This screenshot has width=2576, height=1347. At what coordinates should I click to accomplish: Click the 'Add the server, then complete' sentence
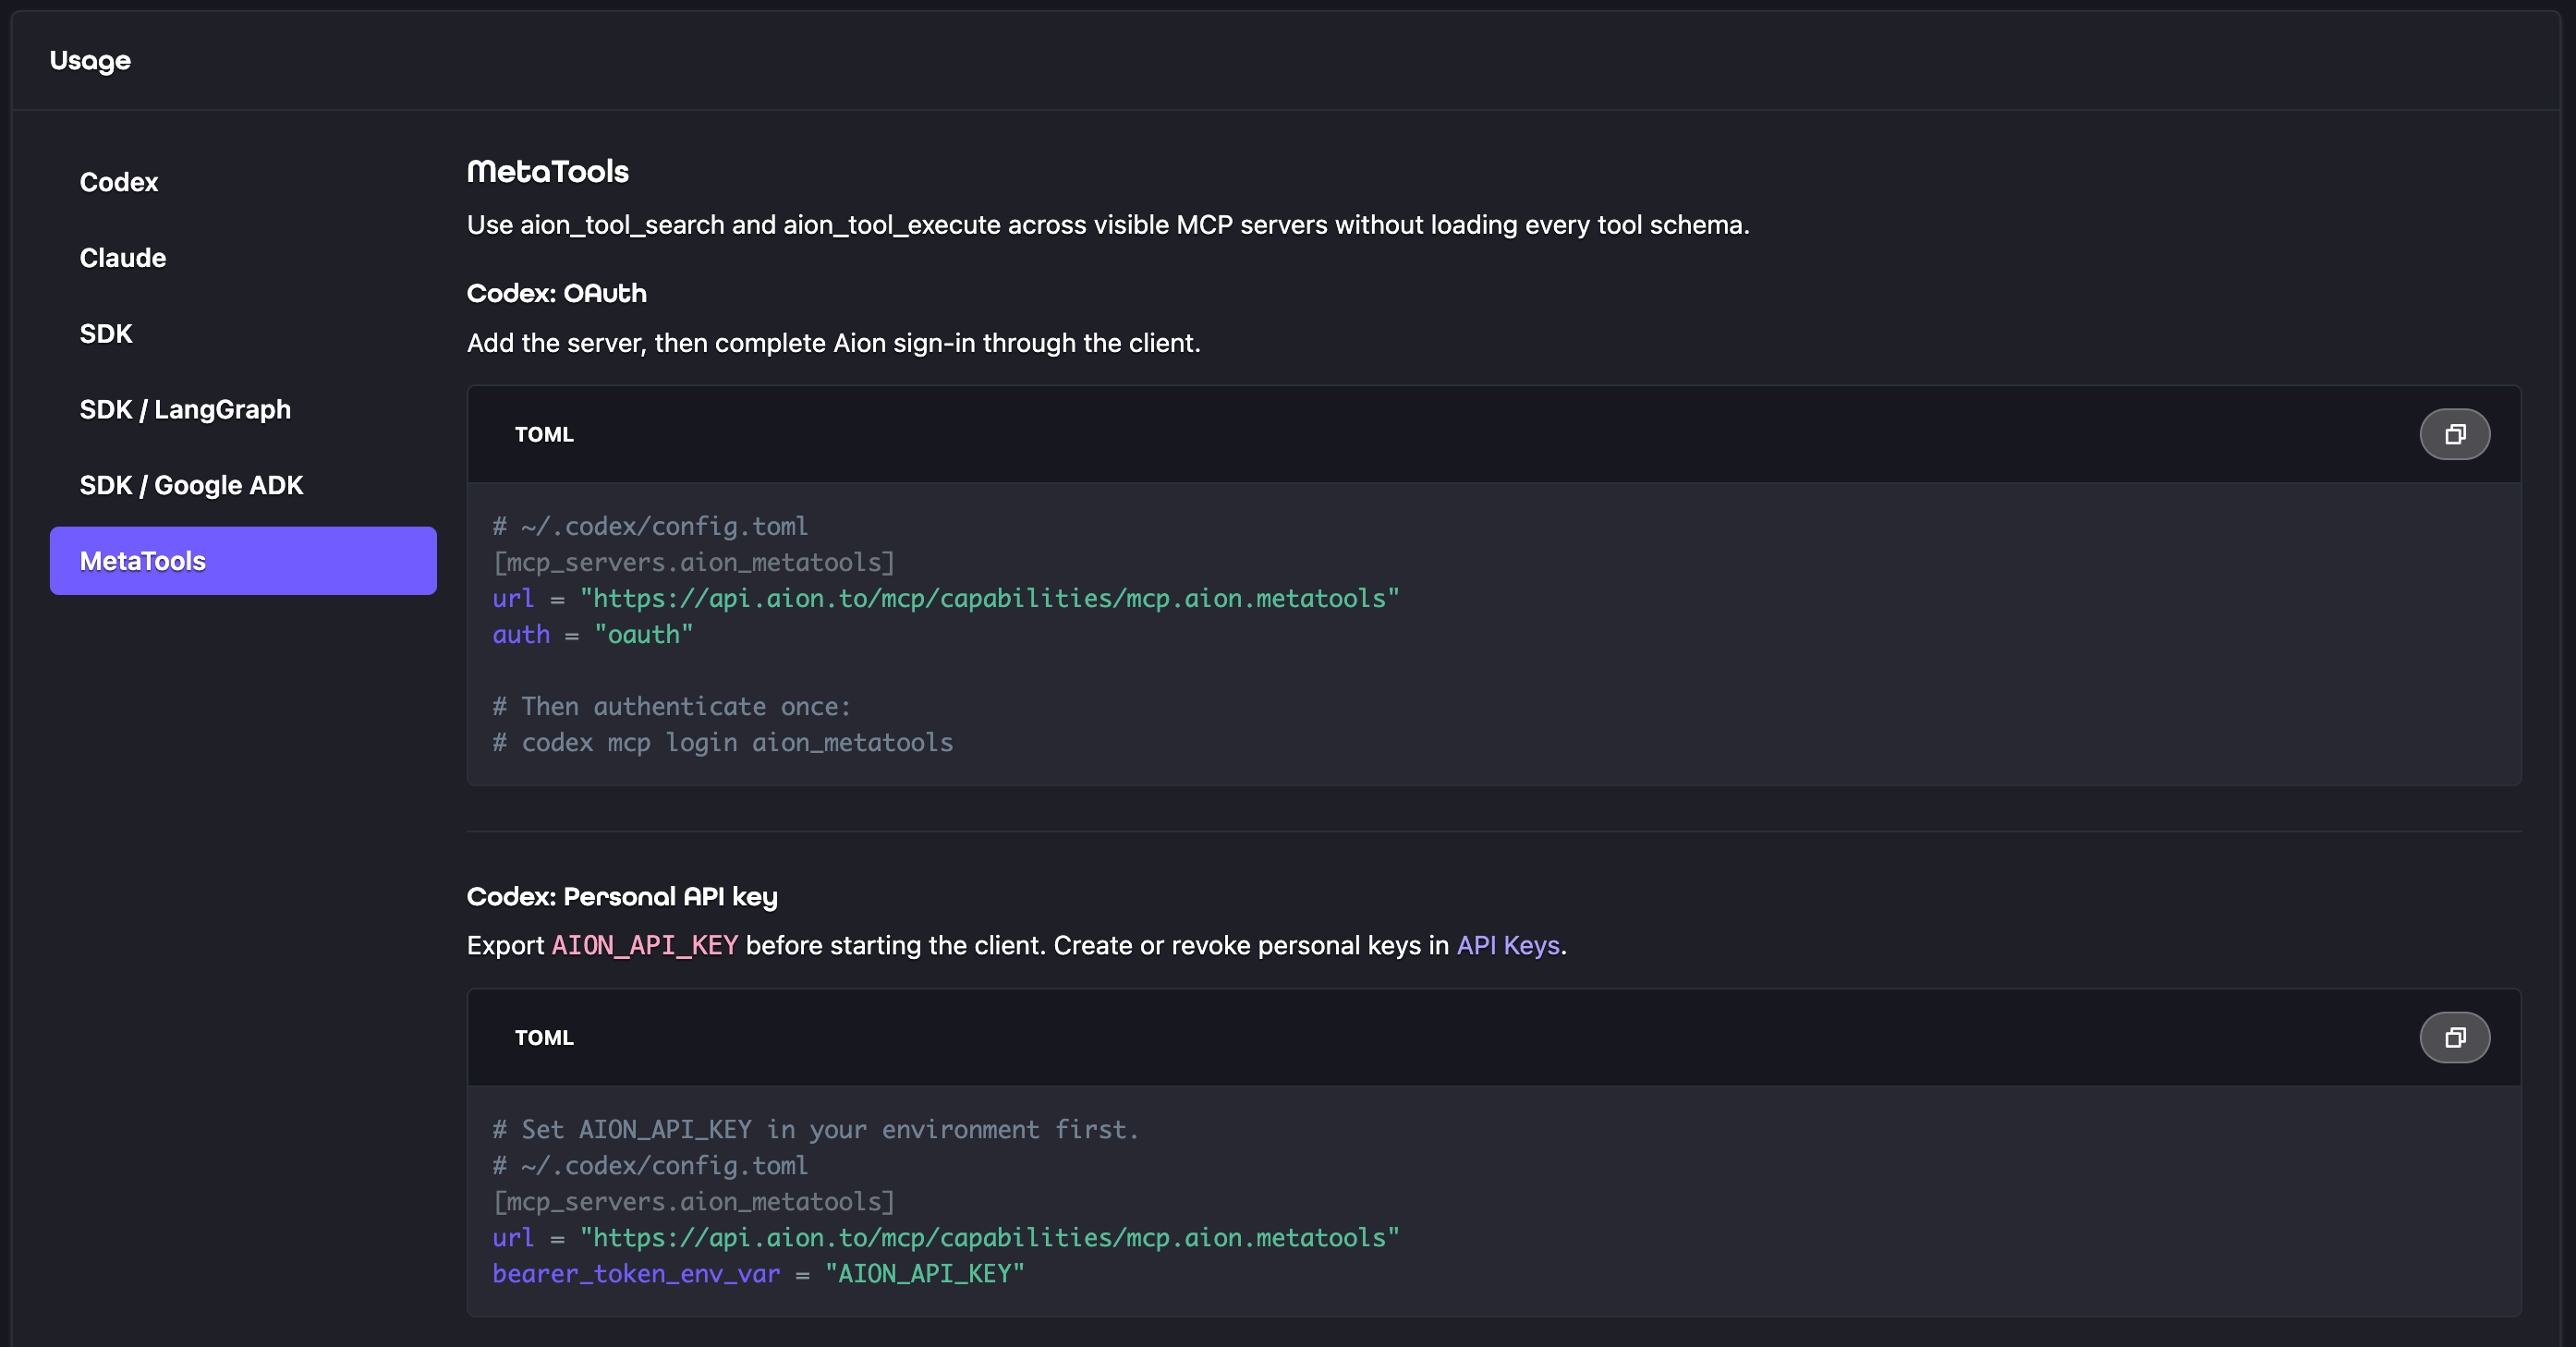point(833,343)
